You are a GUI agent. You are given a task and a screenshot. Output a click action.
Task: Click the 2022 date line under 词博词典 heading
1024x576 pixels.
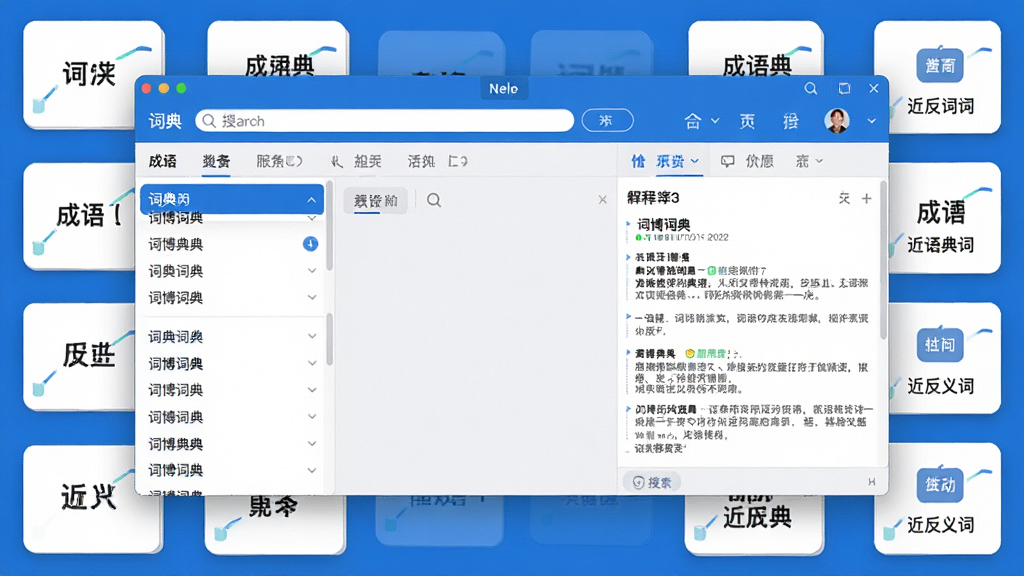click(682, 237)
